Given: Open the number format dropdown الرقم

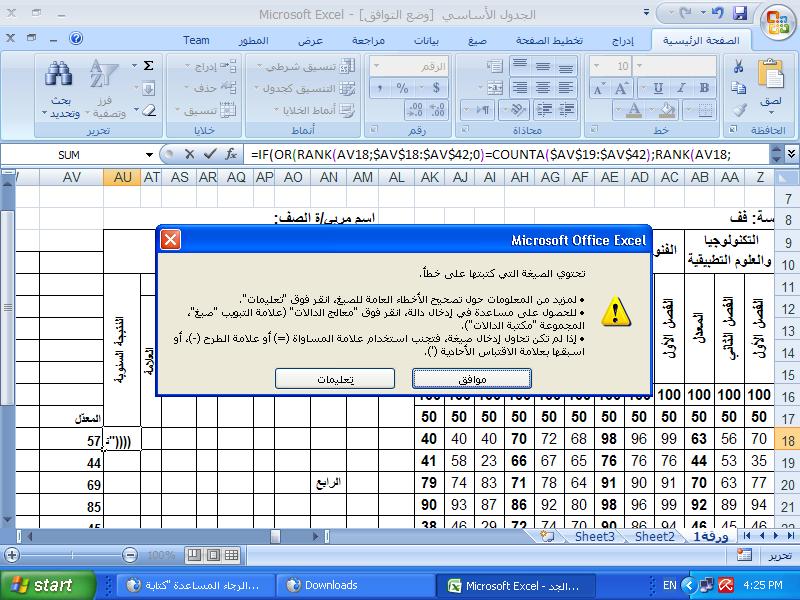Looking at the screenshot, I should [377, 66].
